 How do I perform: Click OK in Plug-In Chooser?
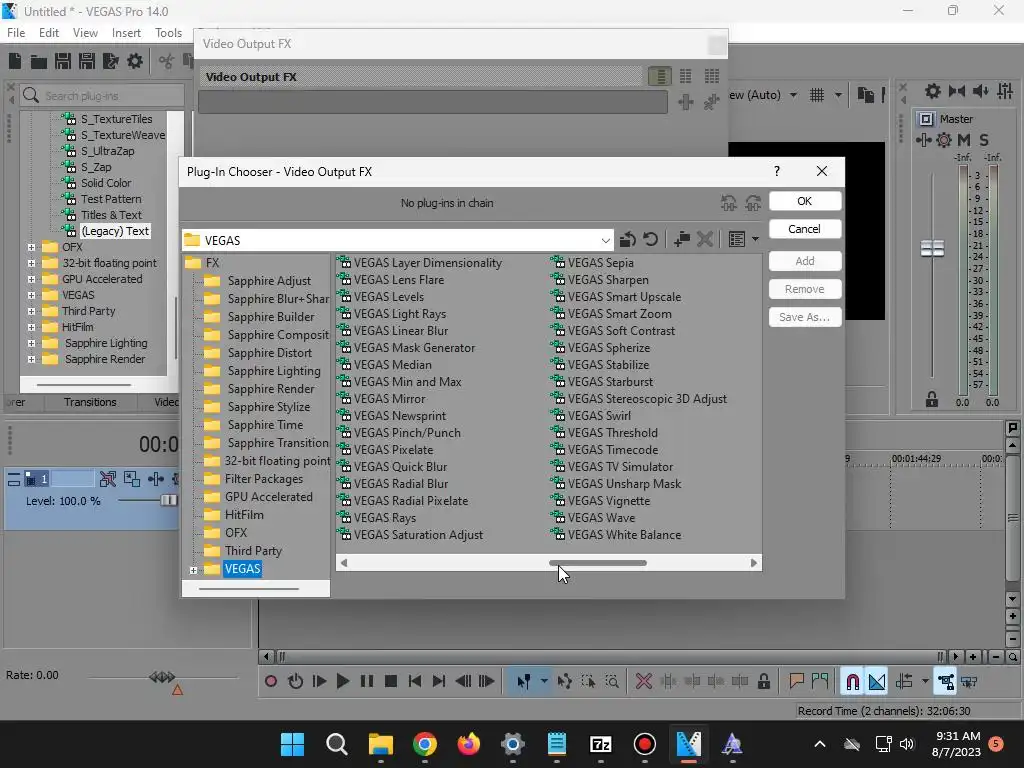[x=805, y=201]
